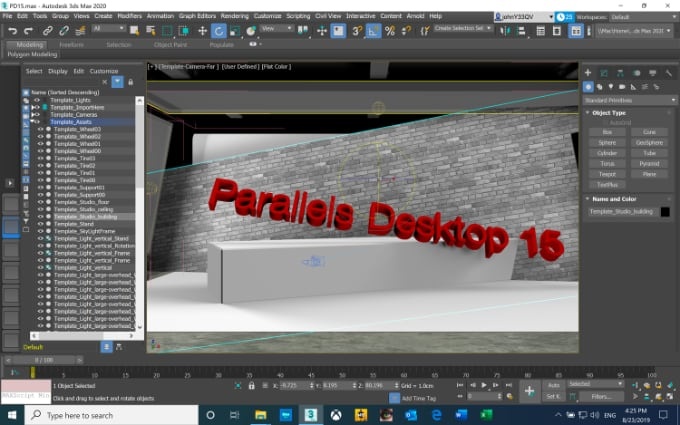Open the Workspaces Default dropdown

pyautogui.click(x=644, y=17)
